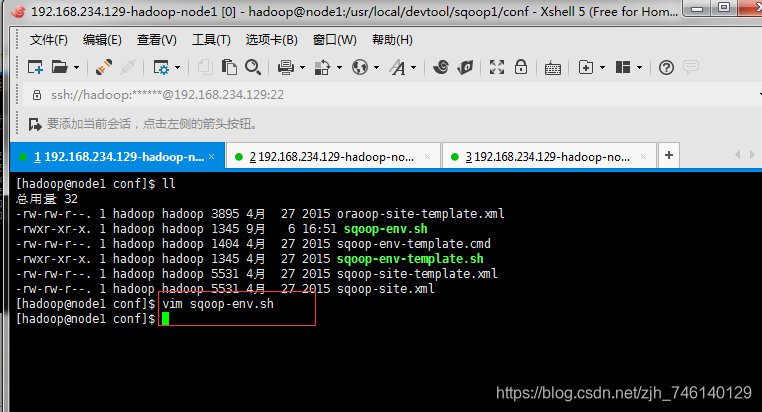Click the Open session folder icon
This screenshot has height=412, width=762.
[60, 67]
